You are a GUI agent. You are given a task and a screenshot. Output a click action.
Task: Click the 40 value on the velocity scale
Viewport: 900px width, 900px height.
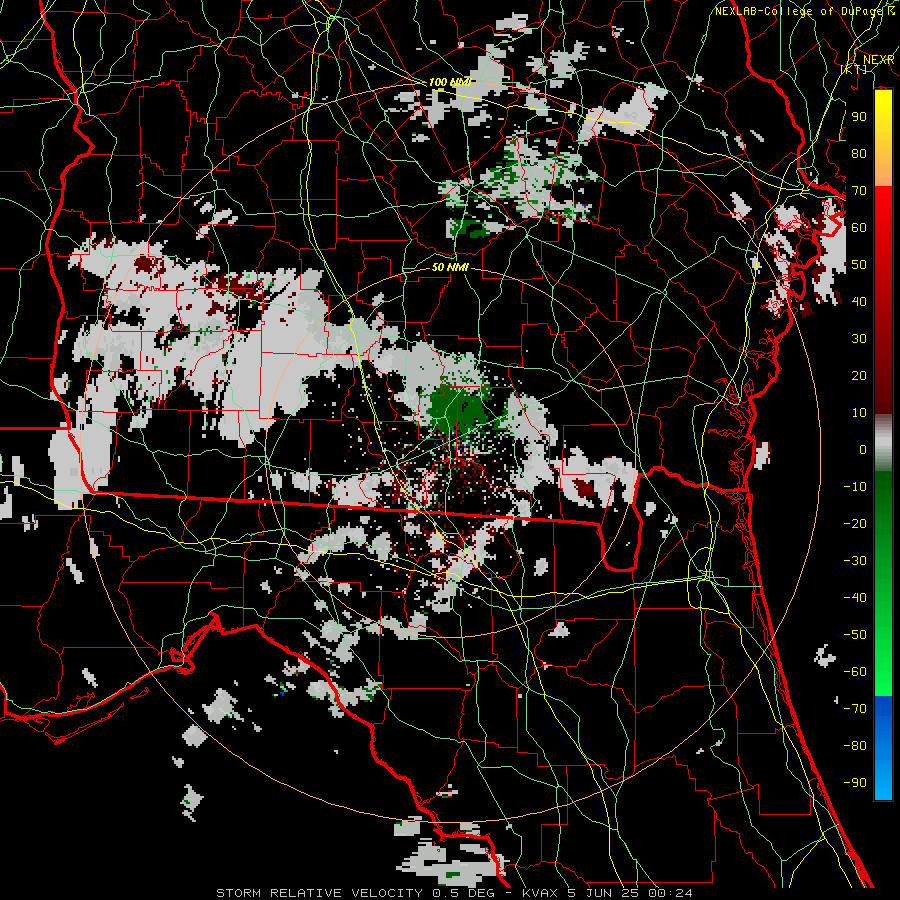pos(859,301)
